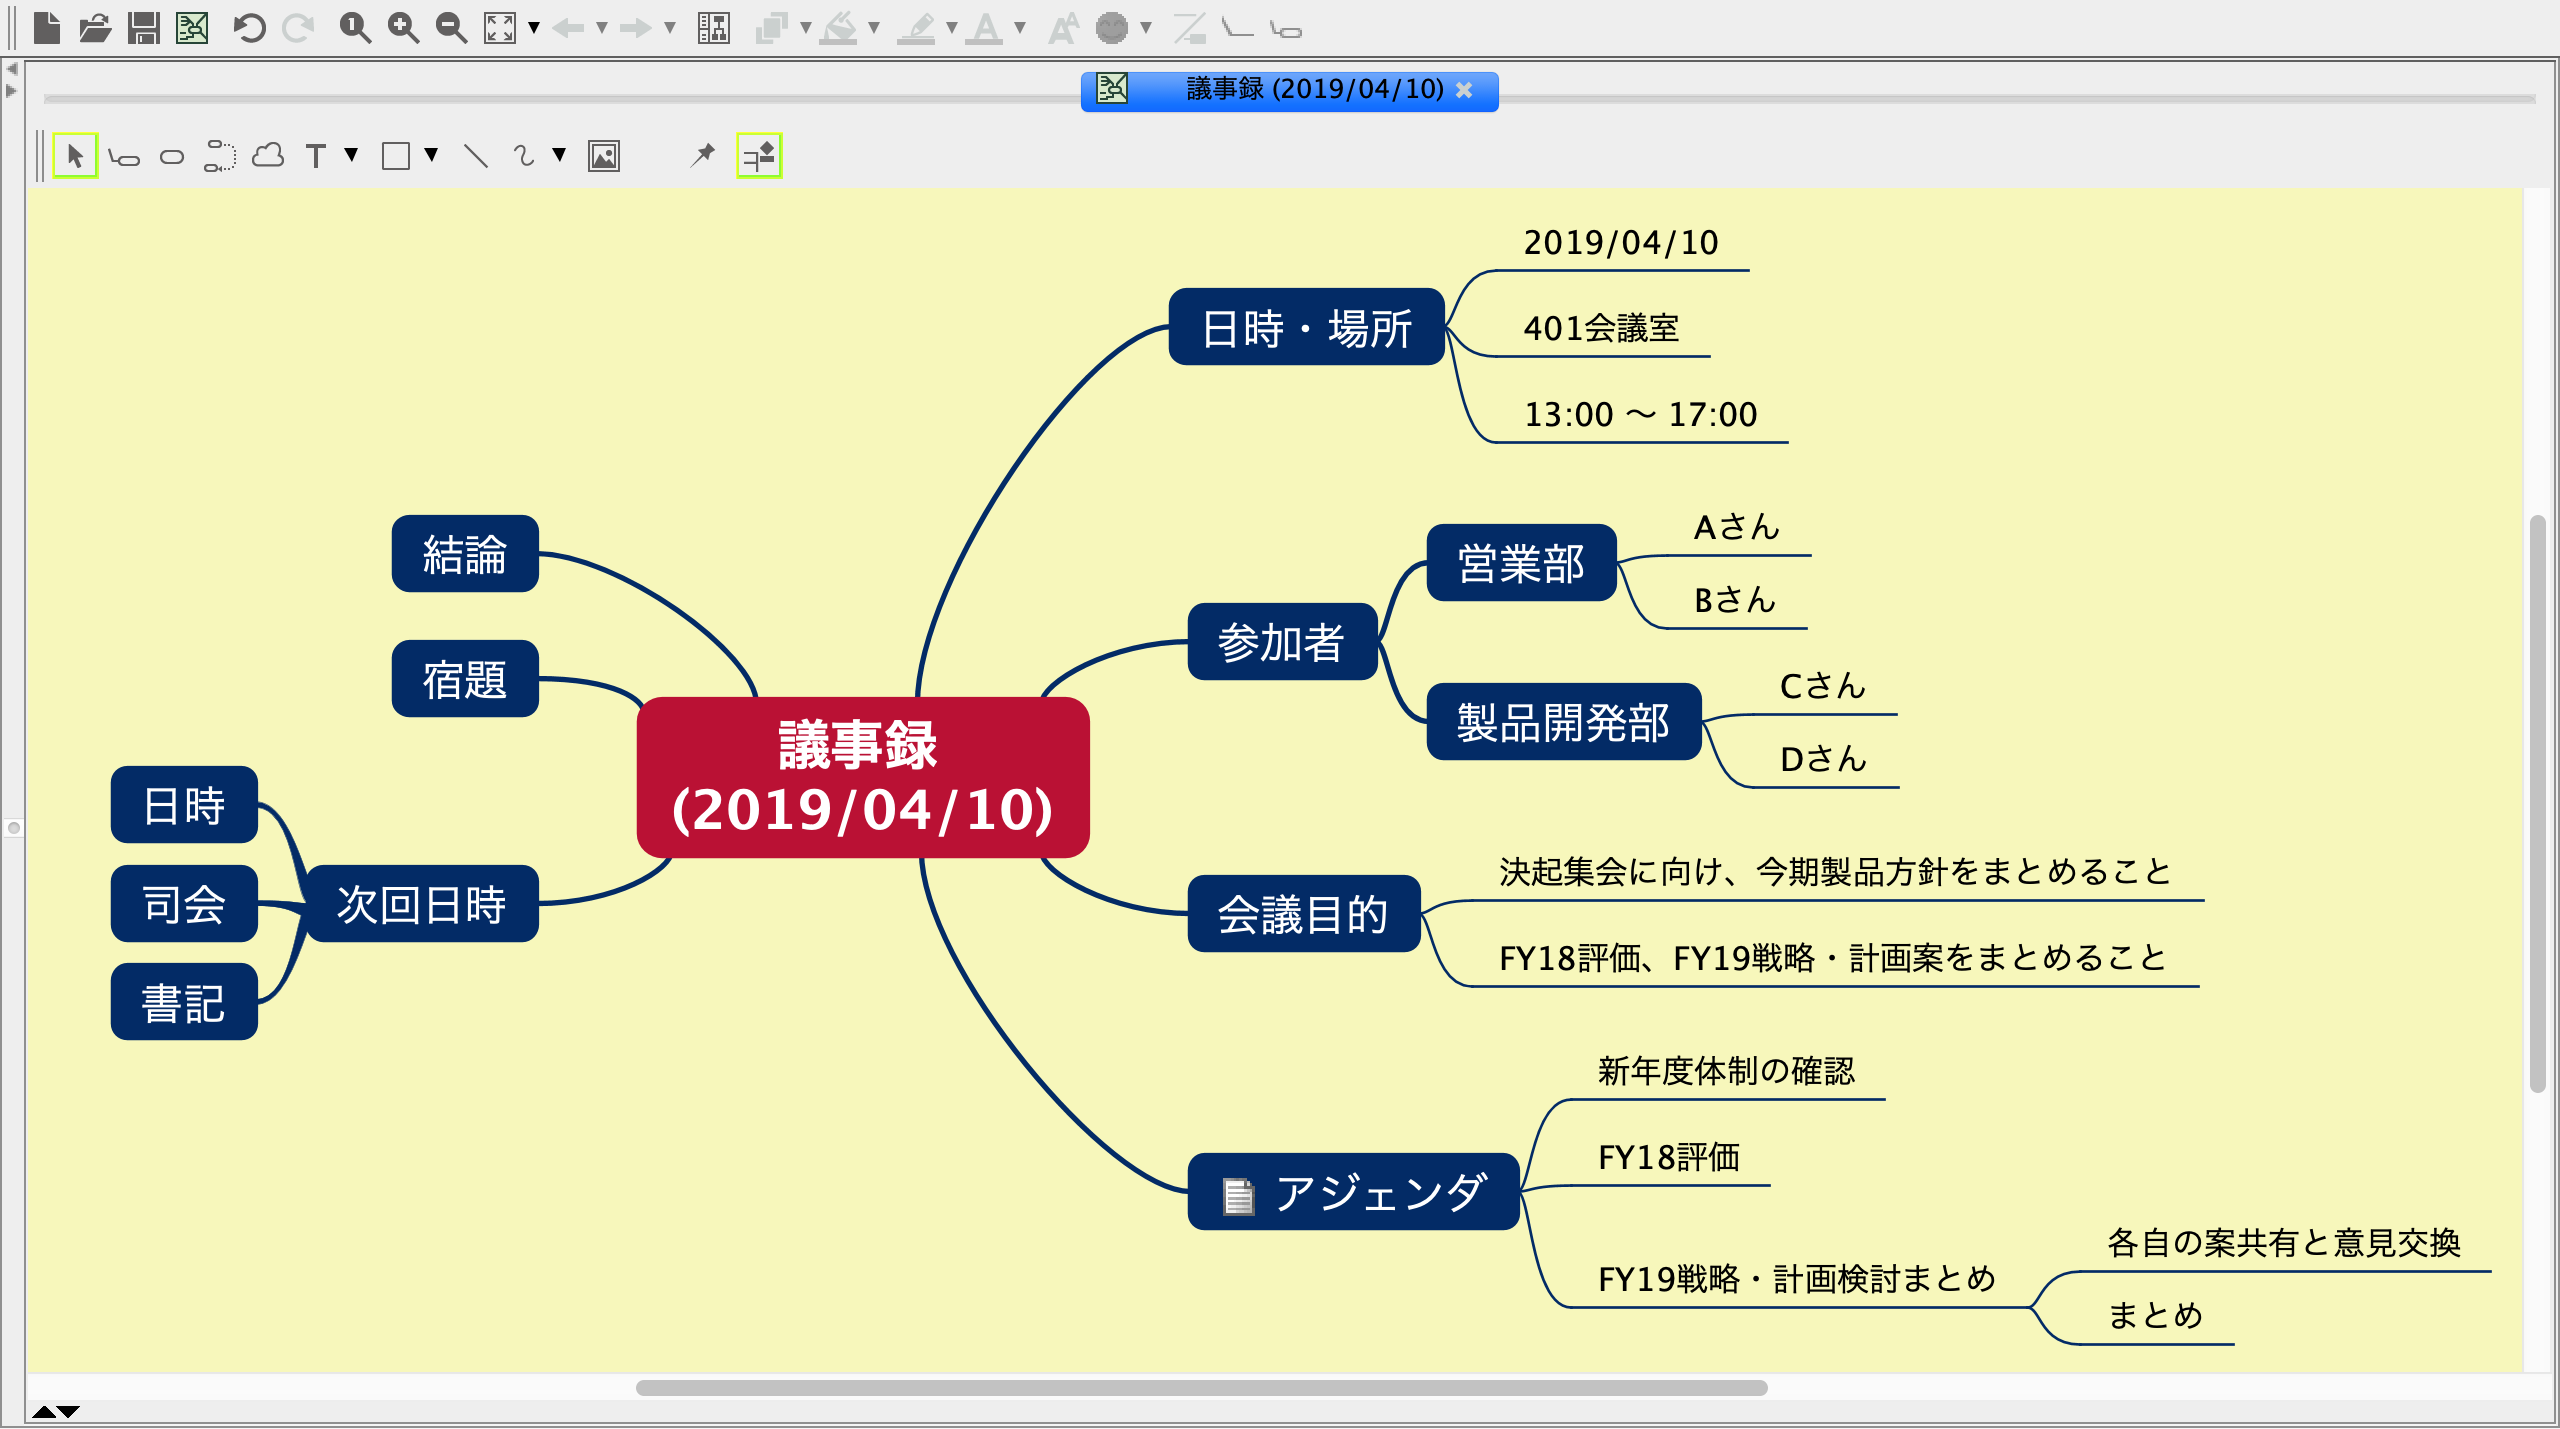Screen dimensions: 2560x1429
Task: Select the Topic creation tool
Action: coord(124,157)
